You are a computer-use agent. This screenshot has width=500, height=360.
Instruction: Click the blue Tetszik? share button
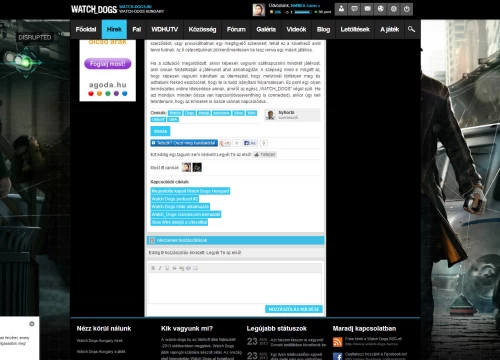click(x=184, y=143)
